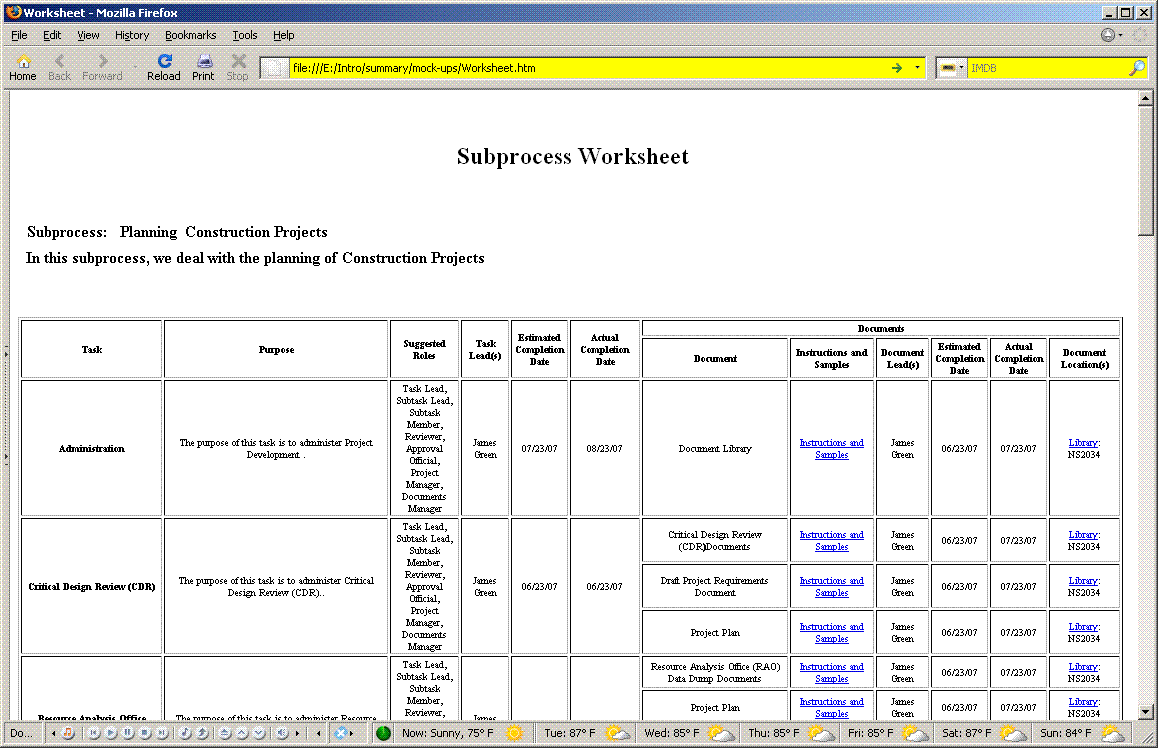Open the History menu
This screenshot has width=1158, height=748.
coord(131,35)
